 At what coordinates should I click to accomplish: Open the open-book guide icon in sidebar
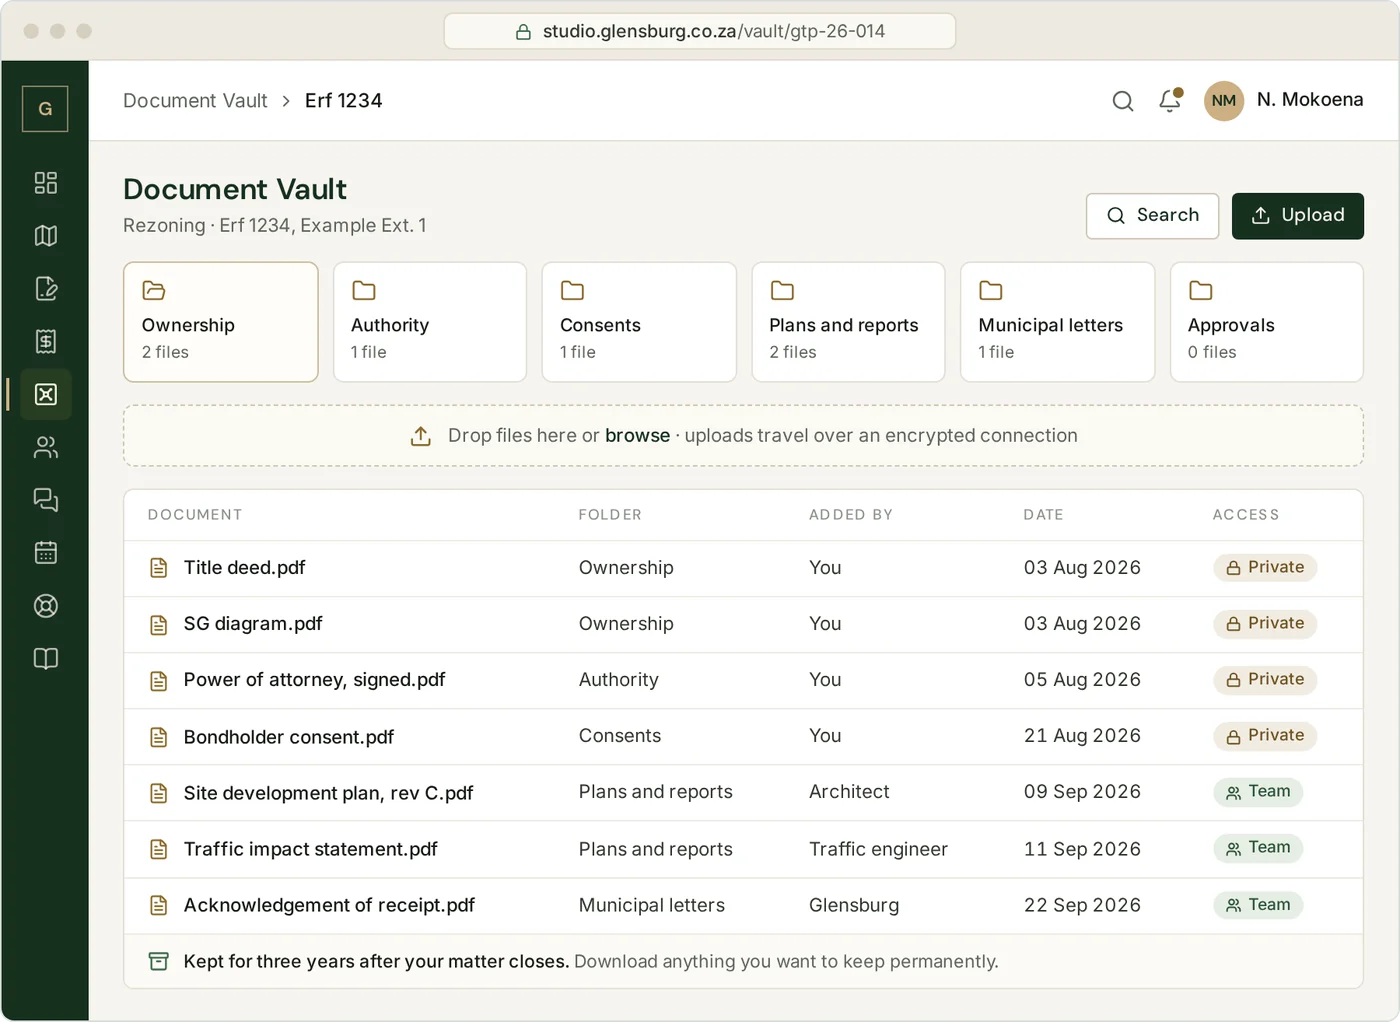tap(46, 659)
